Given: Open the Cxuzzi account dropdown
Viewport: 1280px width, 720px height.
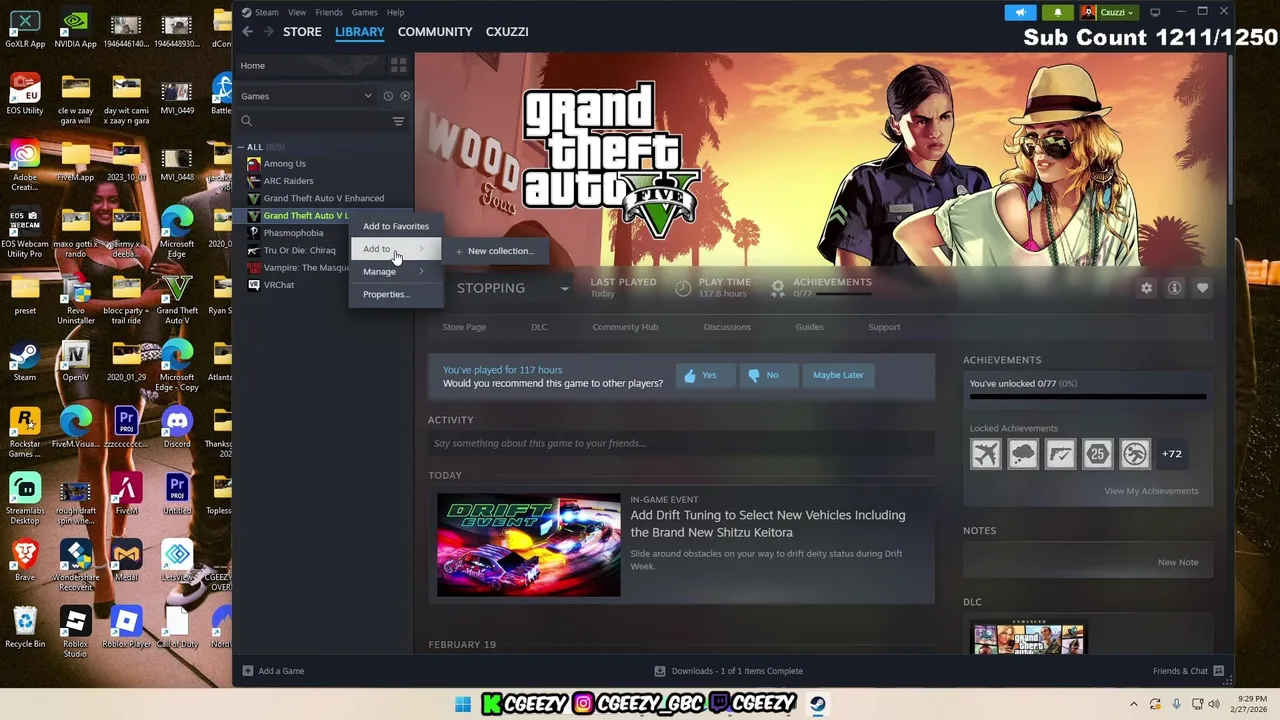Looking at the screenshot, I should point(1109,12).
